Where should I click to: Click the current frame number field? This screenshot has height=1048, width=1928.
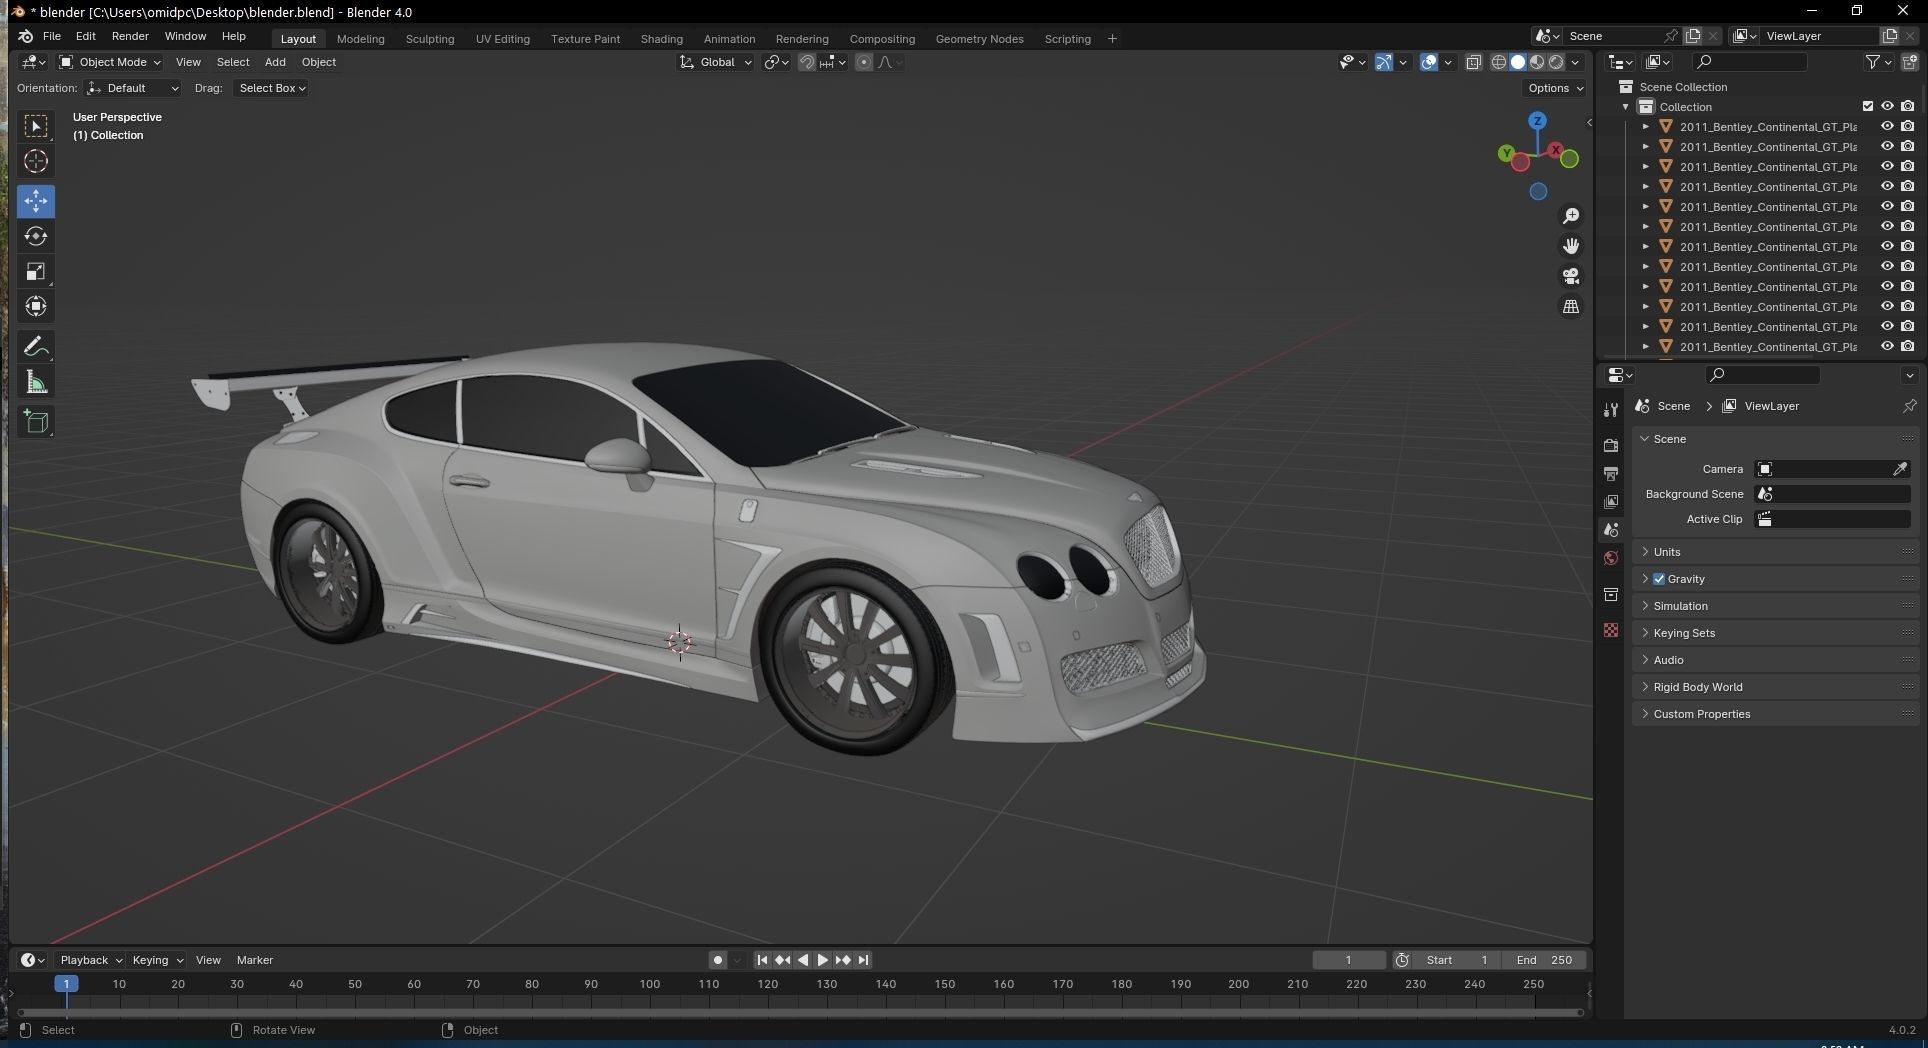tap(1349, 960)
